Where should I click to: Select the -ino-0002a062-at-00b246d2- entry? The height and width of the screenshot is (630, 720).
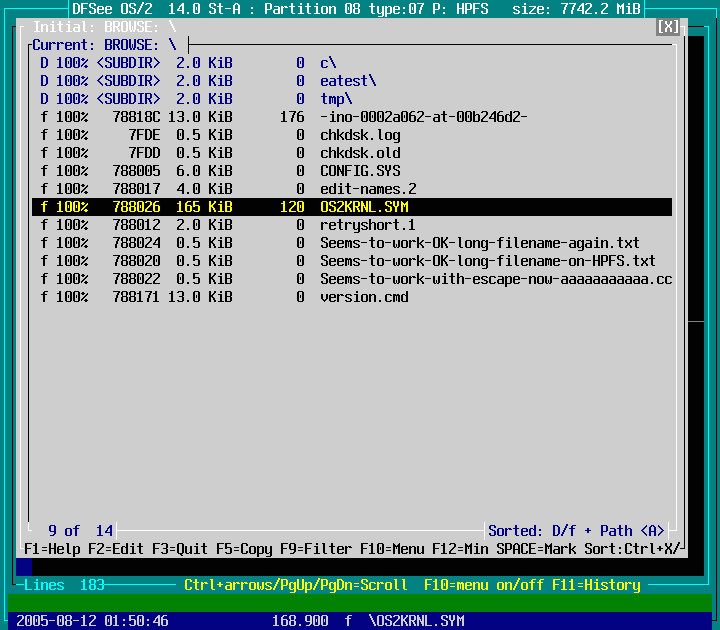click(x=424, y=117)
